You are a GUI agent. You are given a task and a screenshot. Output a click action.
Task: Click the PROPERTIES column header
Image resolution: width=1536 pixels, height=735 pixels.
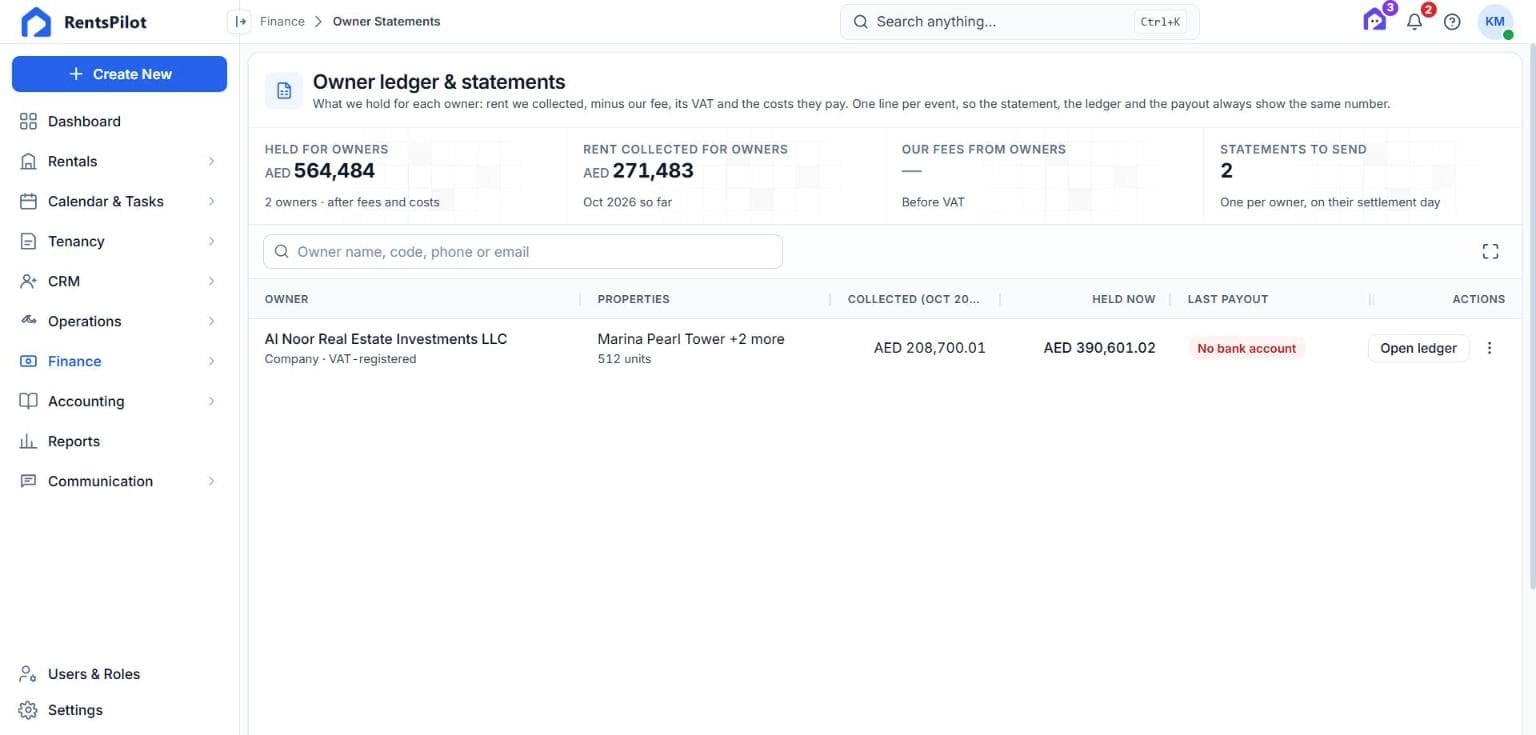point(633,299)
